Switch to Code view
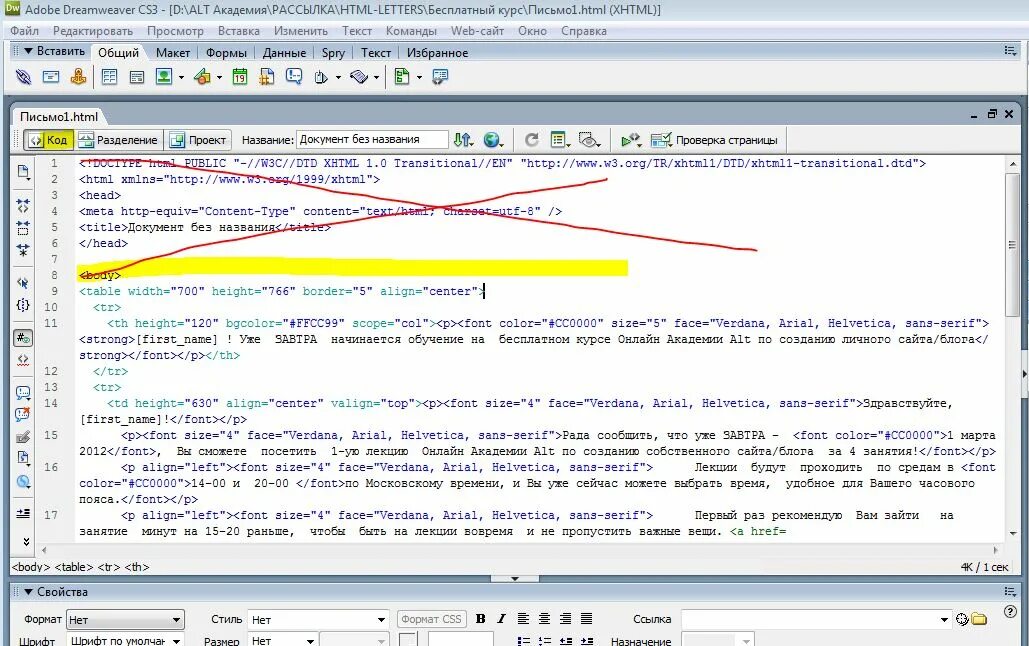This screenshot has width=1029, height=646. pos(49,140)
